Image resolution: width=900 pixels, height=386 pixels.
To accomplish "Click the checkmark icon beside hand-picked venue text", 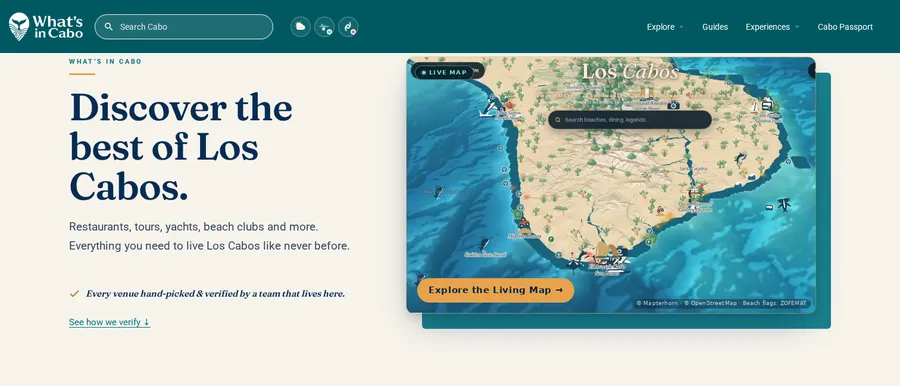I will [x=74, y=294].
